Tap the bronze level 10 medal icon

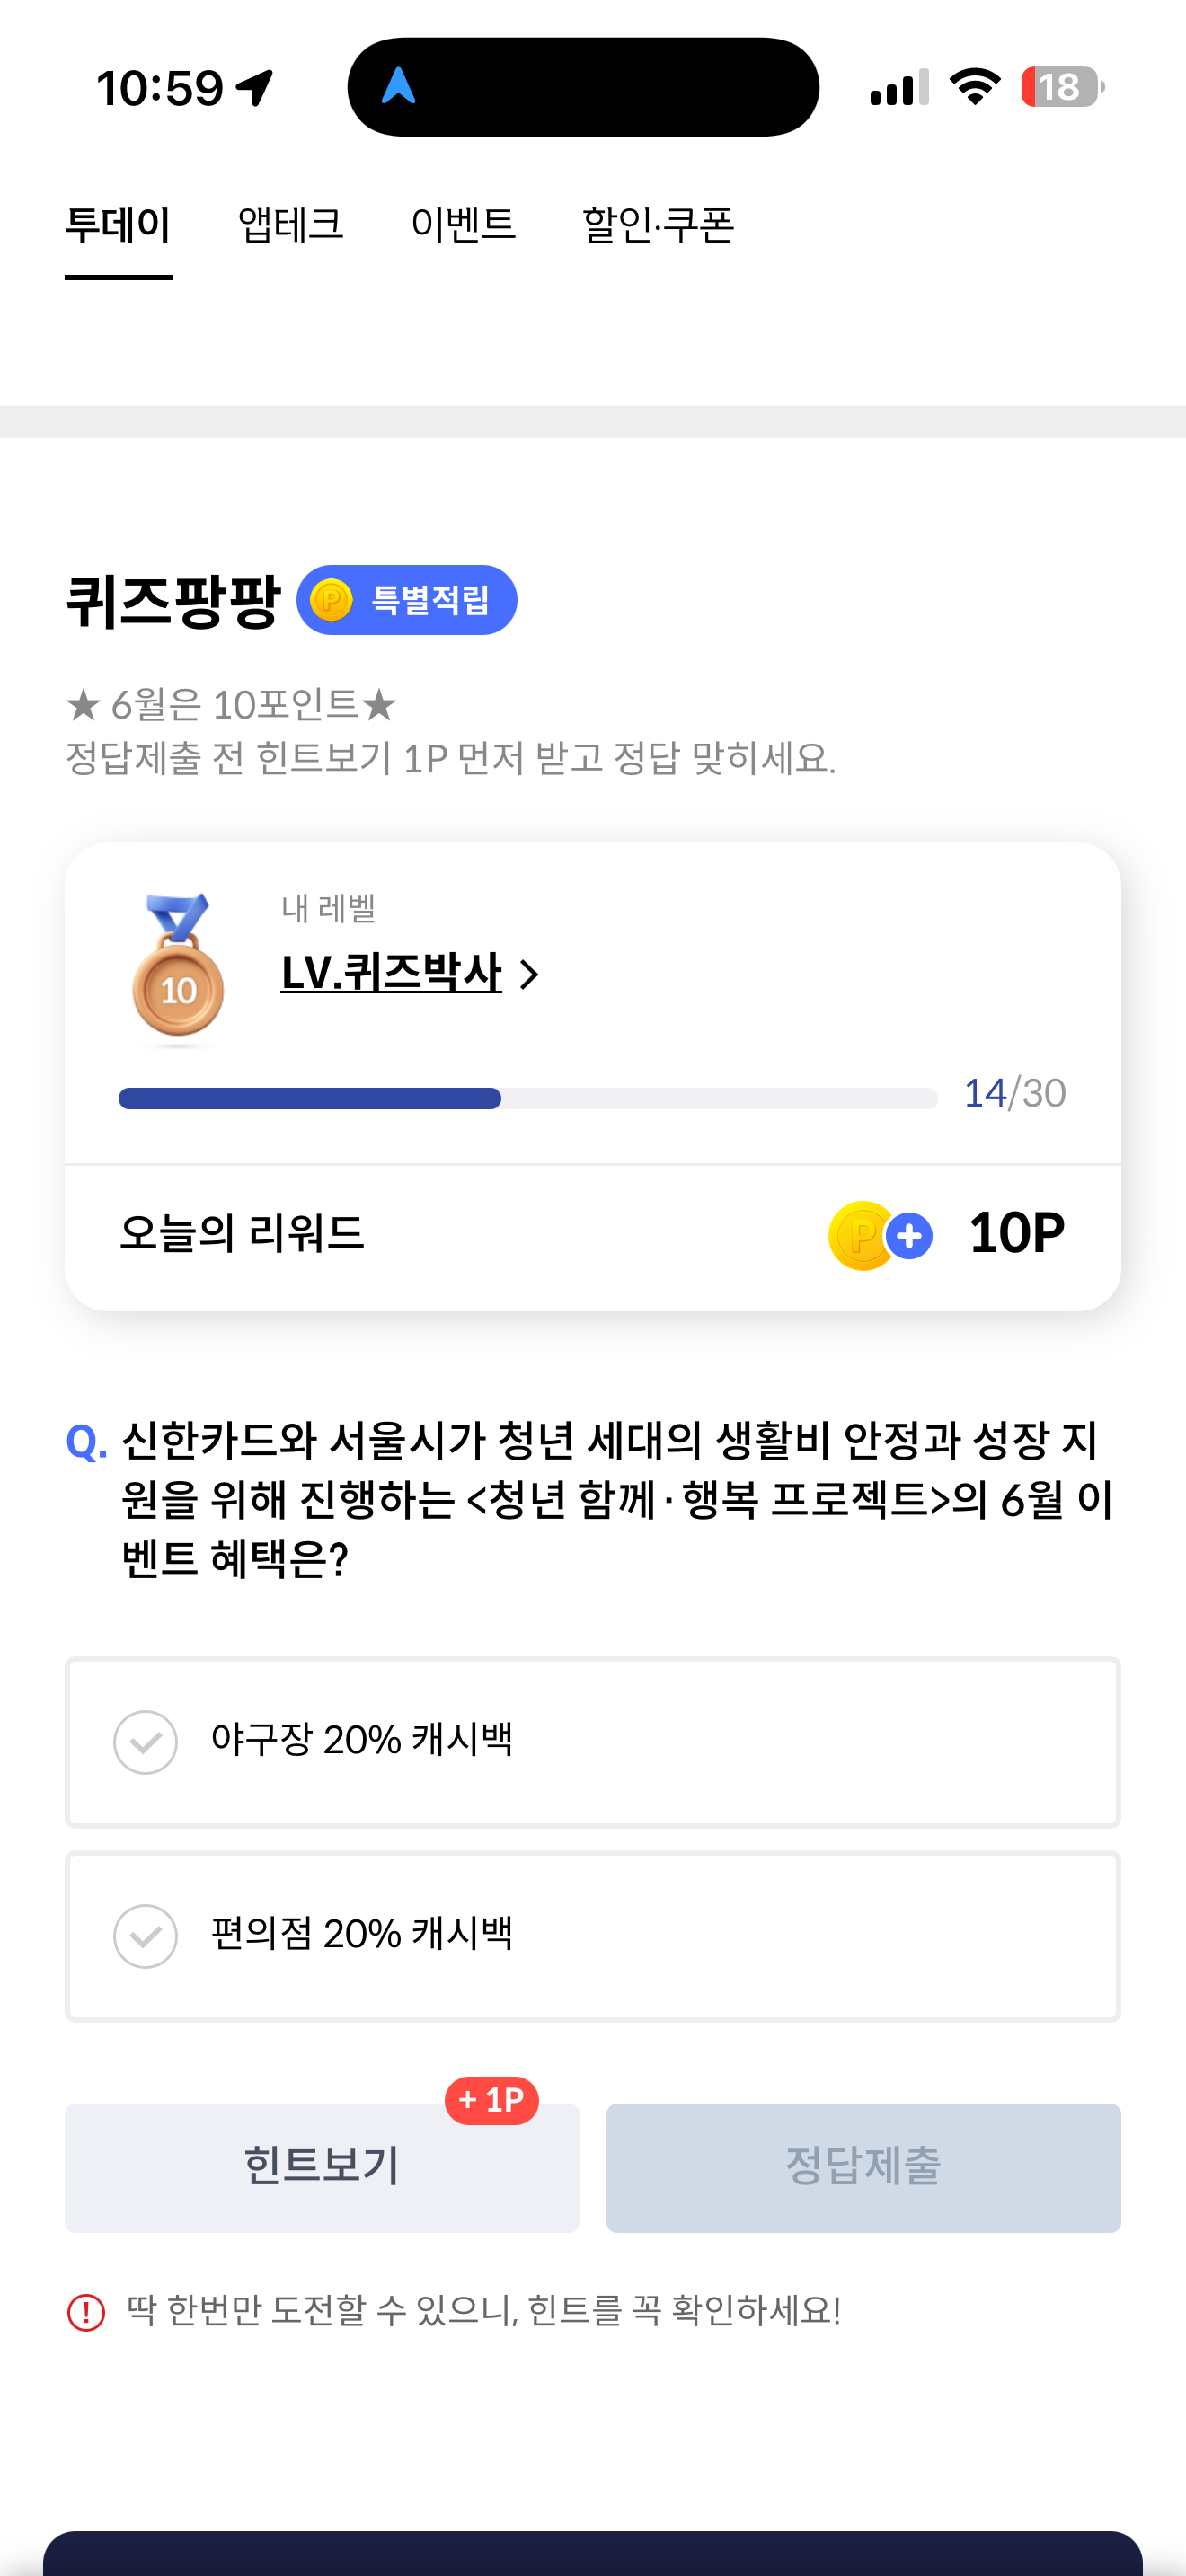178,966
